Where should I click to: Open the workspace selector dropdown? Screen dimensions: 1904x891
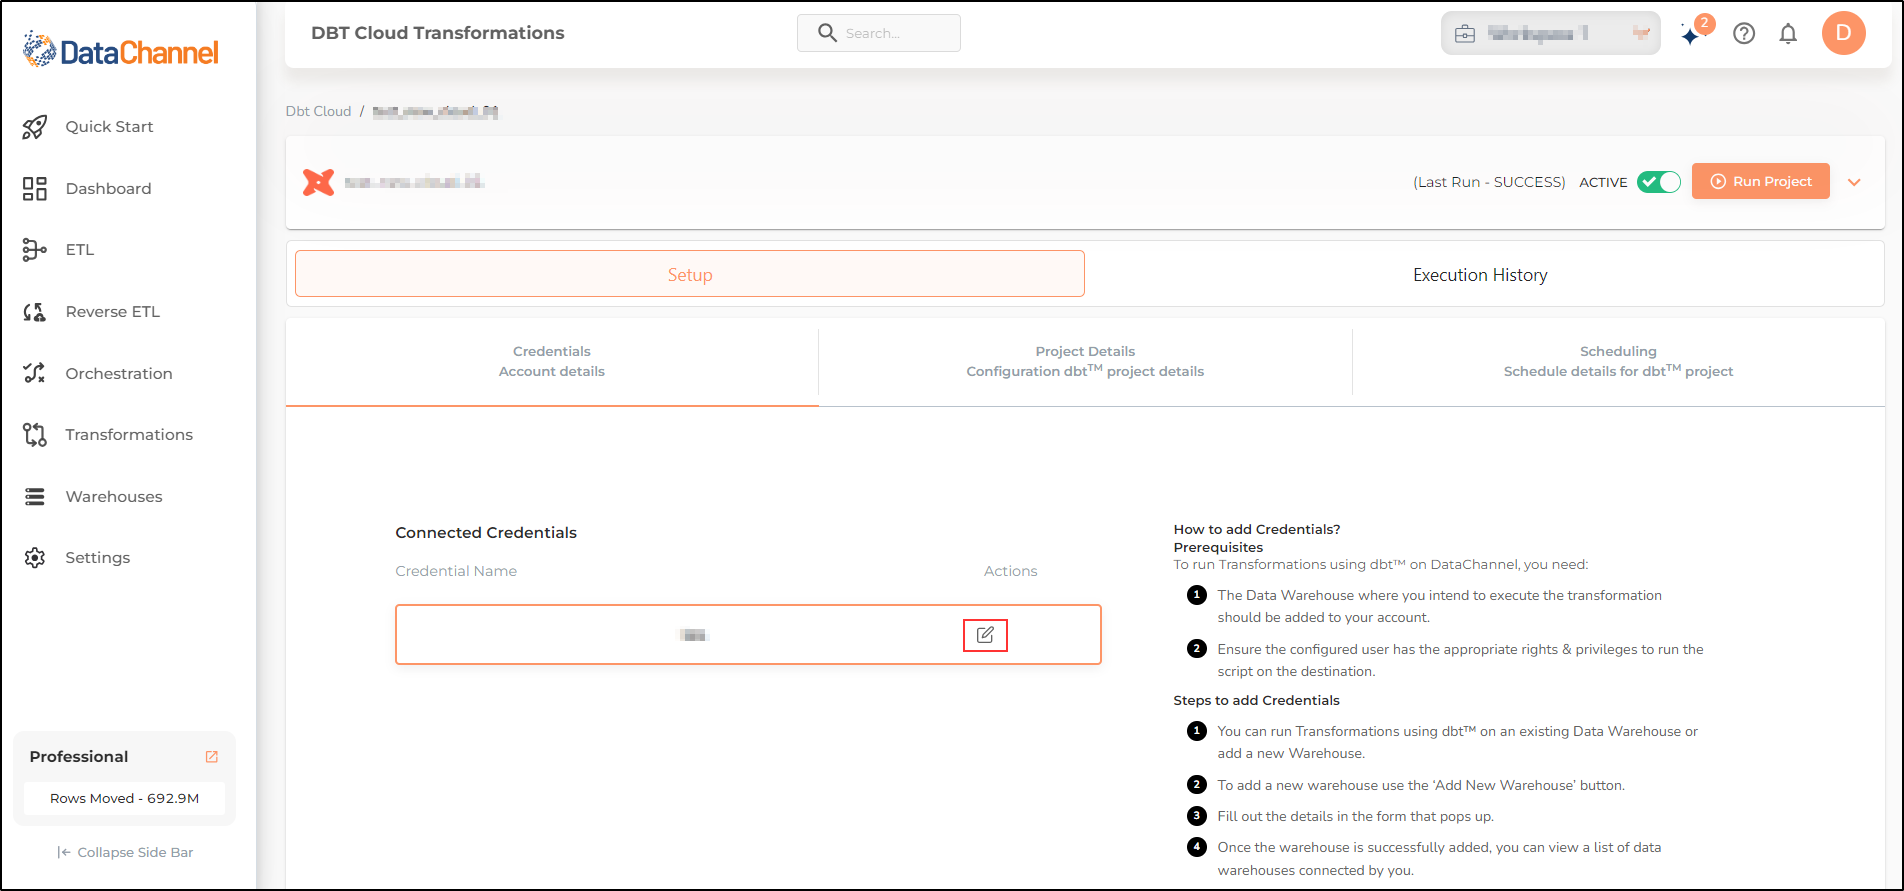click(x=1551, y=33)
